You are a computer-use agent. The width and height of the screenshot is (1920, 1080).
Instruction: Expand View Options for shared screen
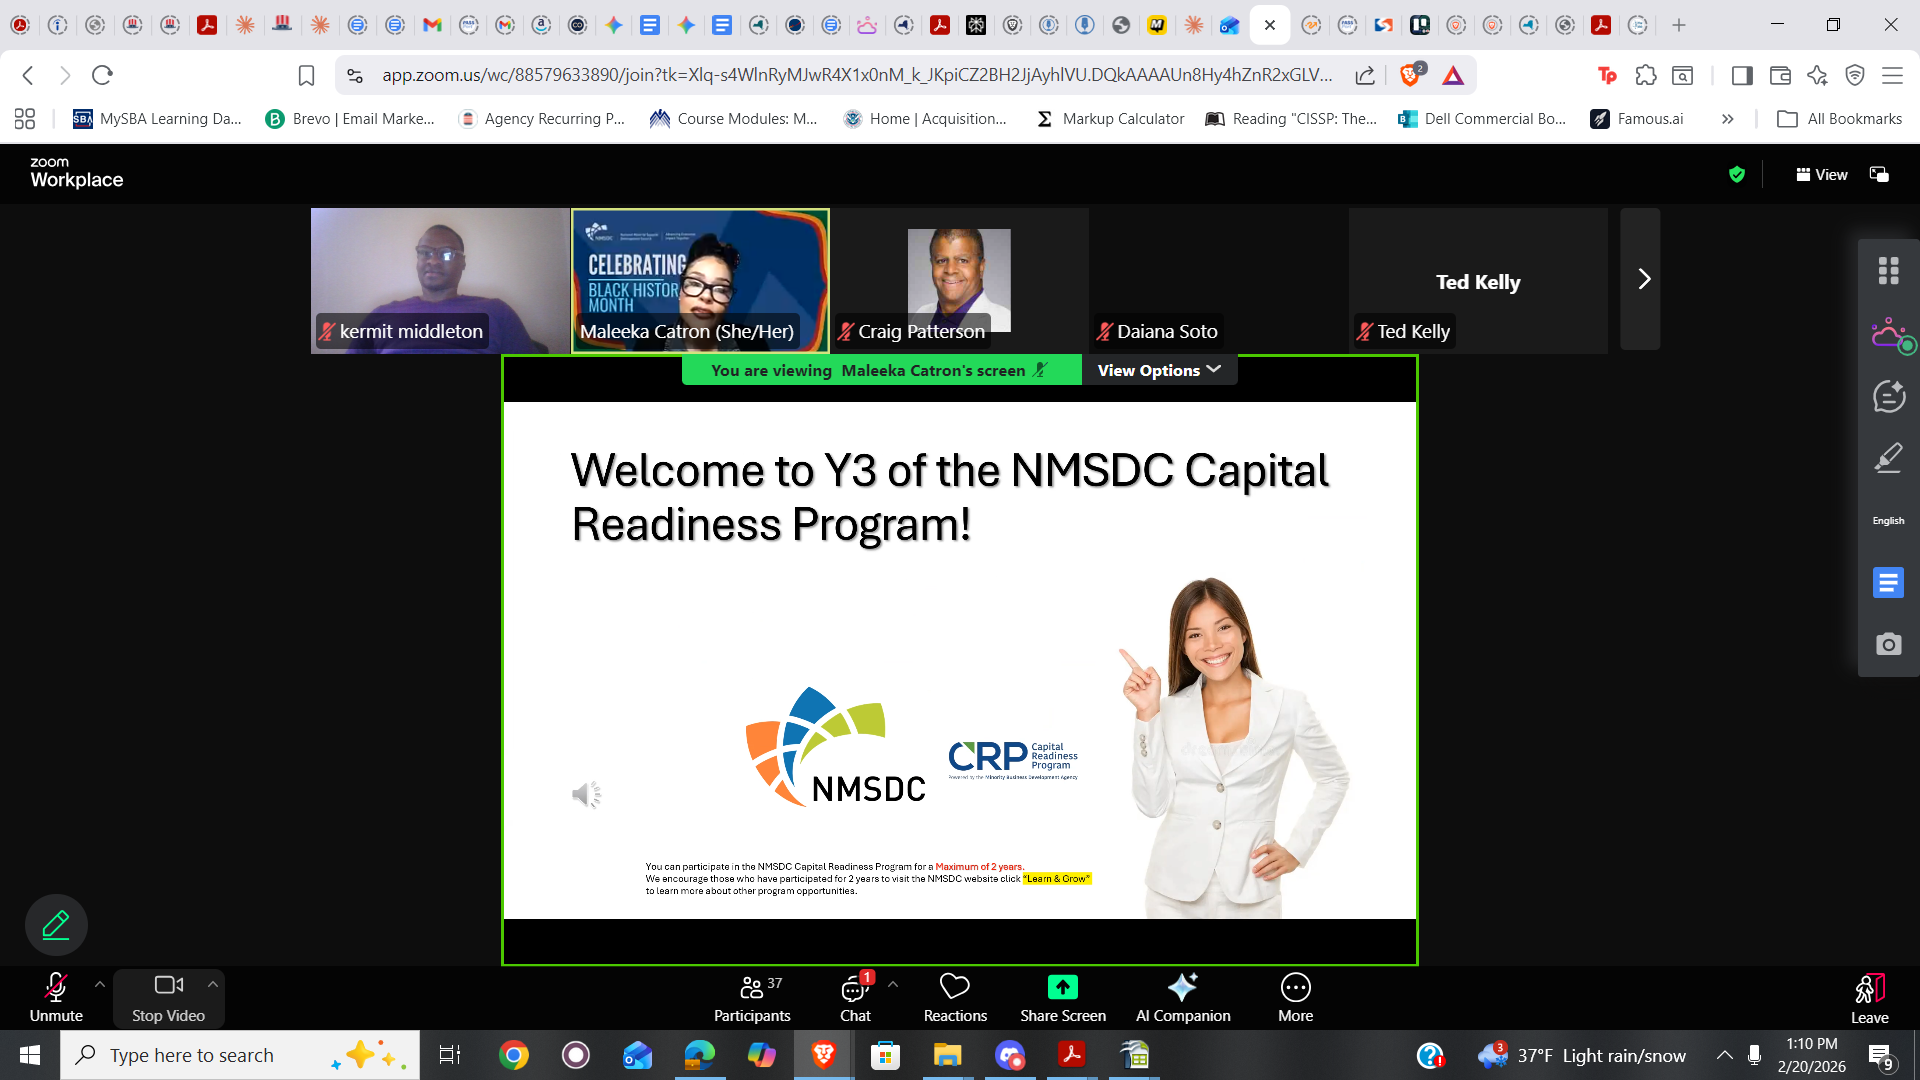tap(1158, 370)
